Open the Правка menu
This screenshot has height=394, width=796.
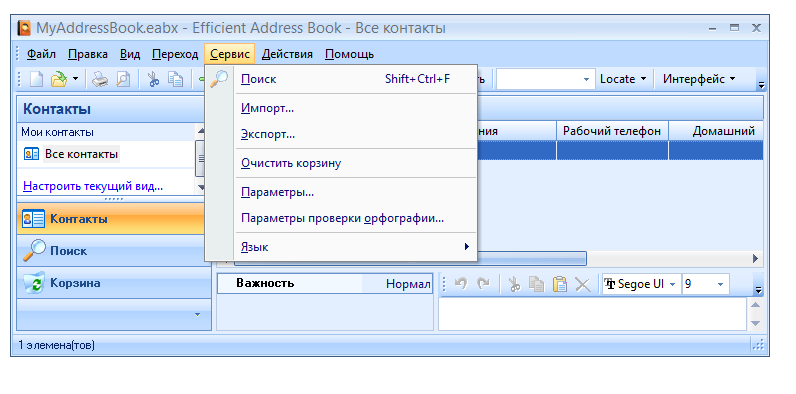pos(88,54)
